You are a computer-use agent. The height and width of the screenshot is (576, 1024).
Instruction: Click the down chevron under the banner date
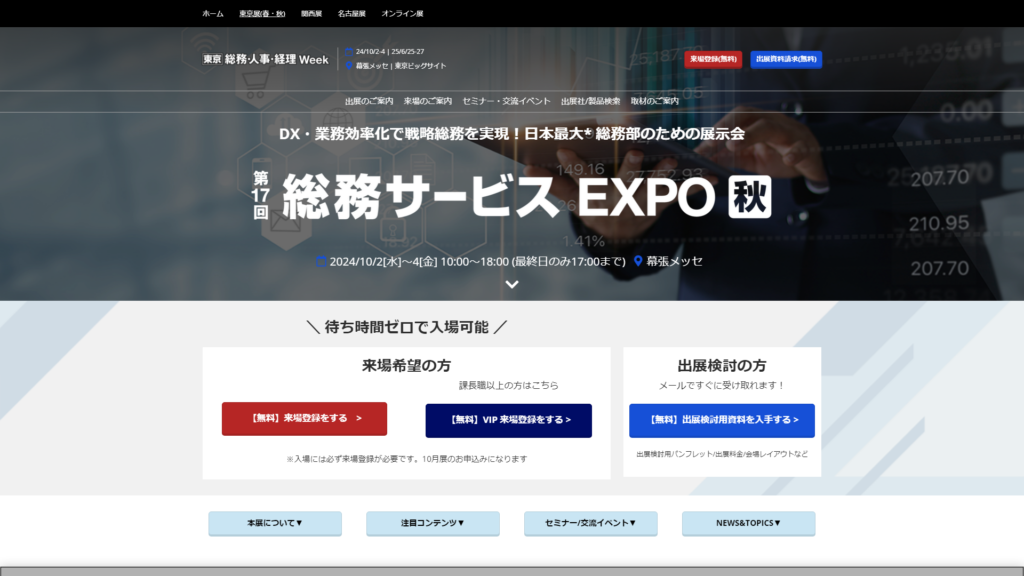tap(512, 285)
